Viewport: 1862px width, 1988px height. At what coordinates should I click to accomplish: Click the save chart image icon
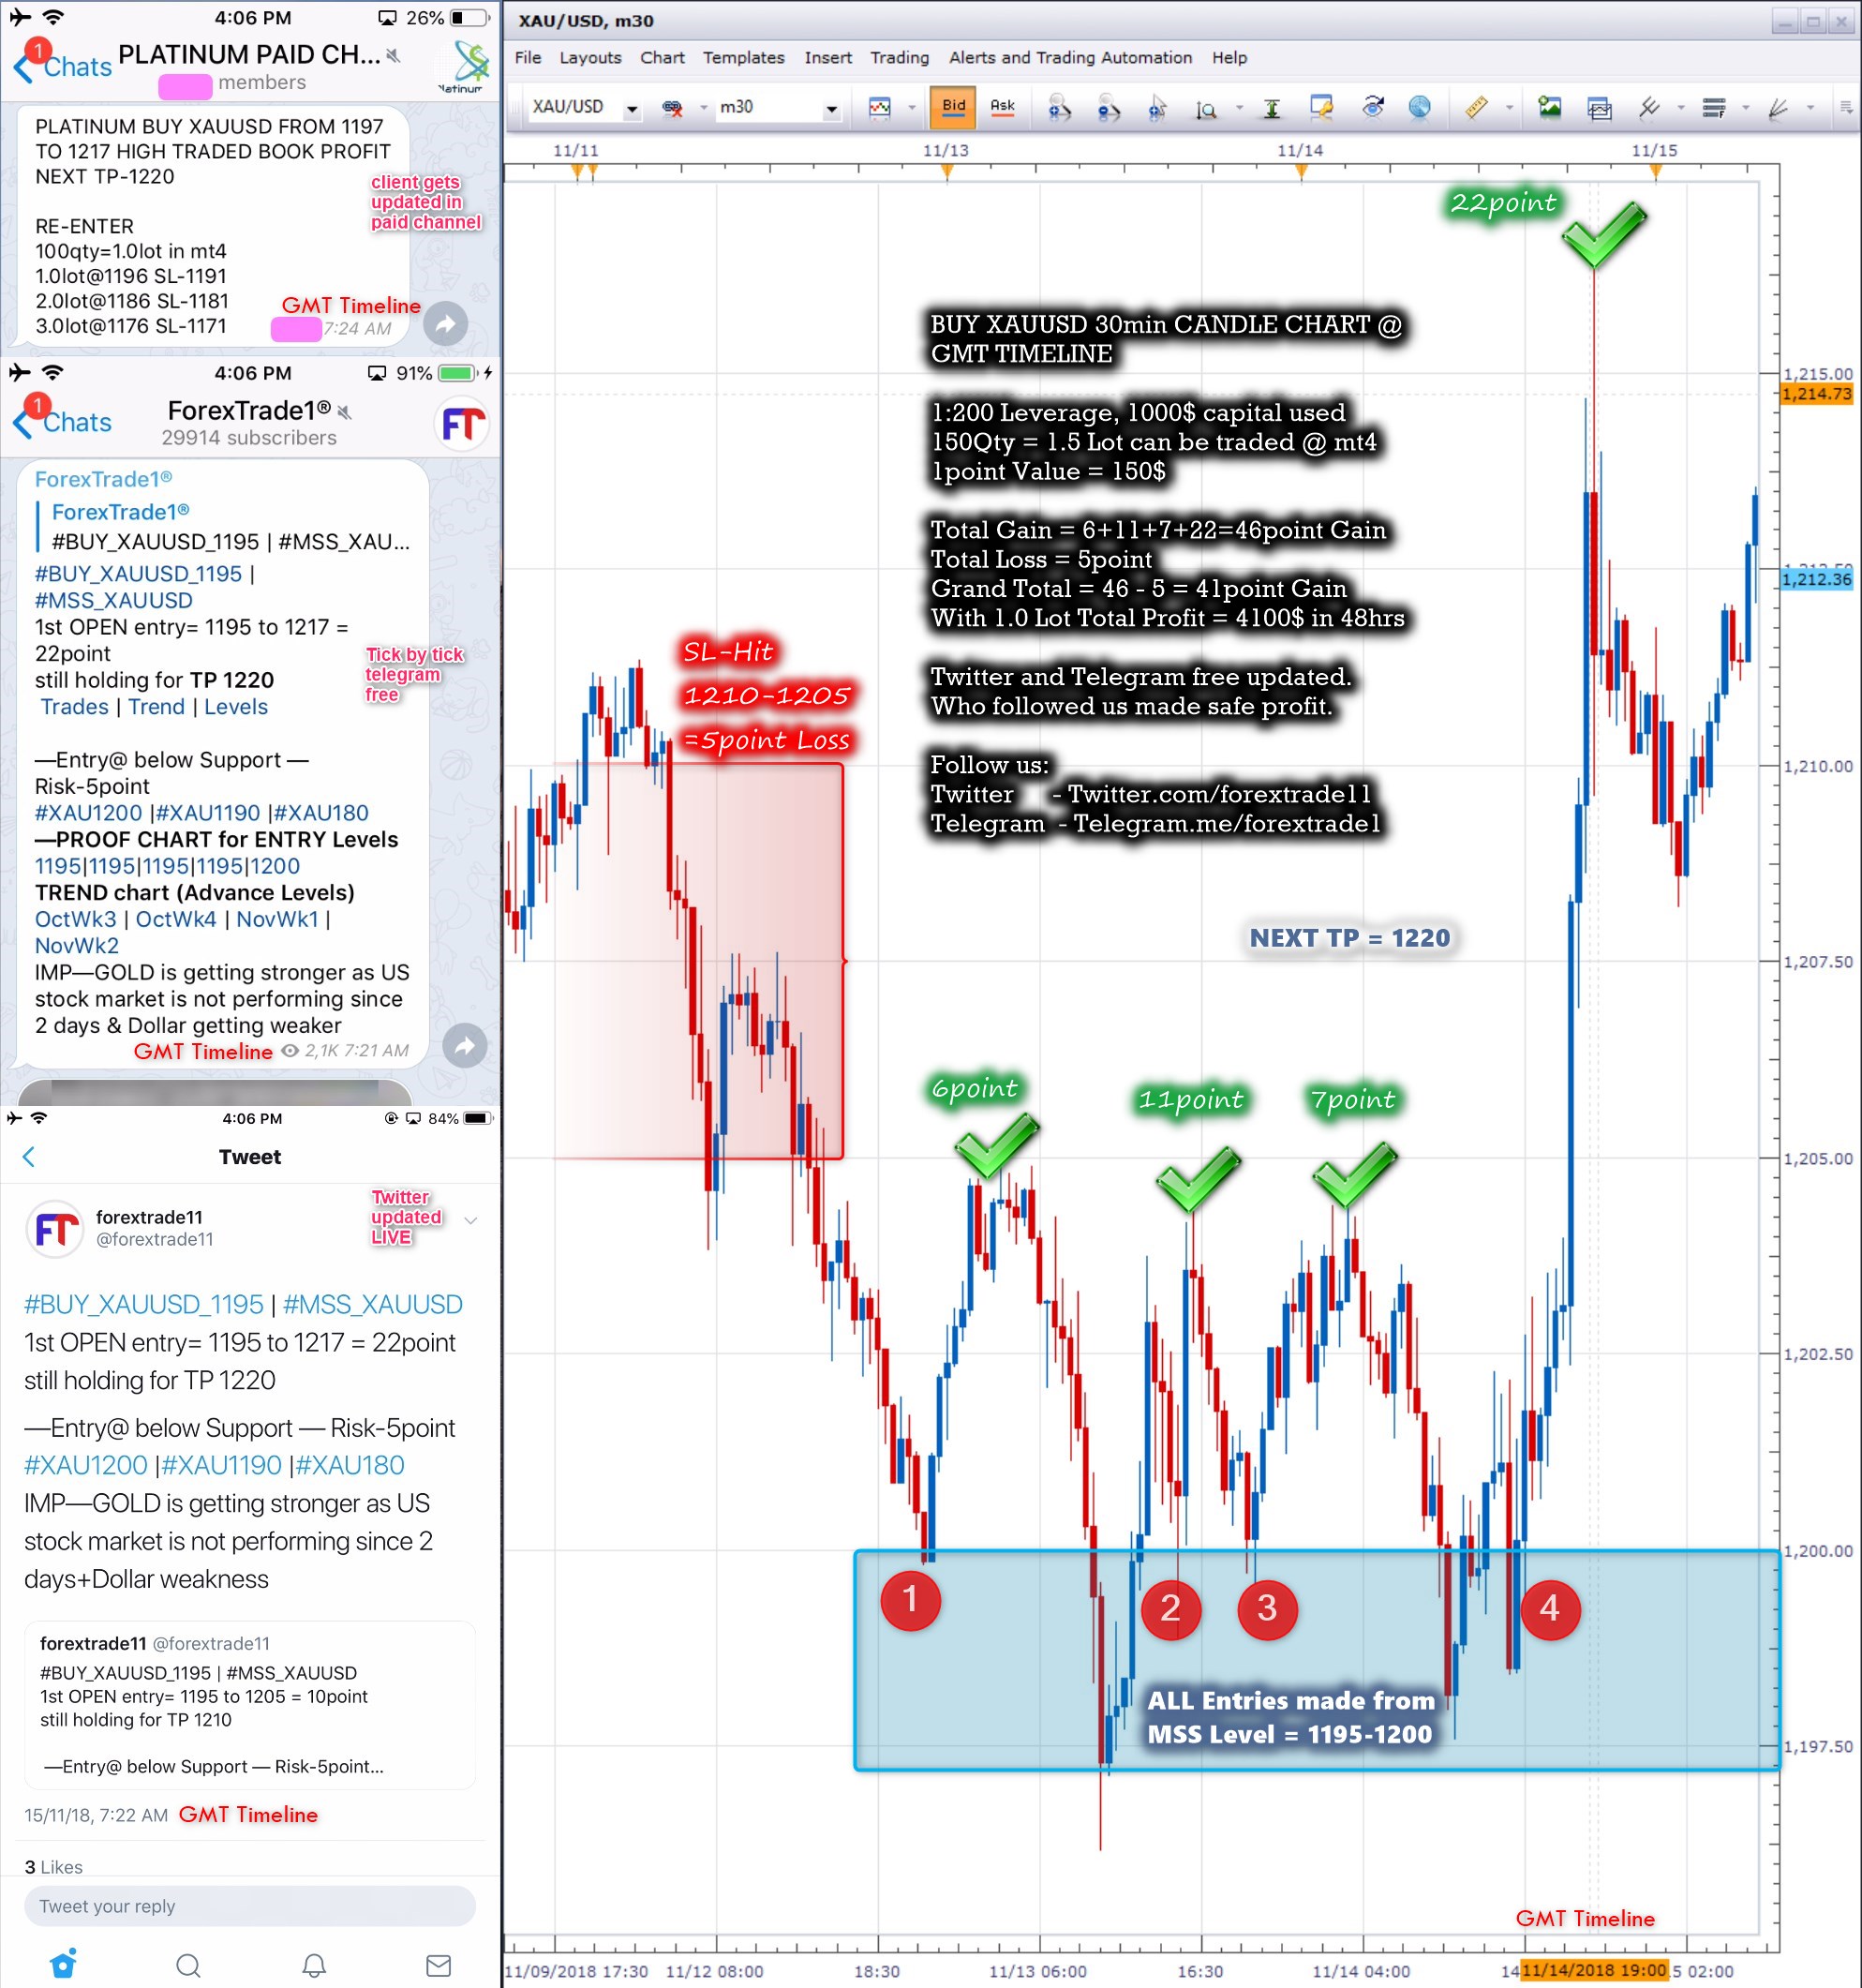1550,107
